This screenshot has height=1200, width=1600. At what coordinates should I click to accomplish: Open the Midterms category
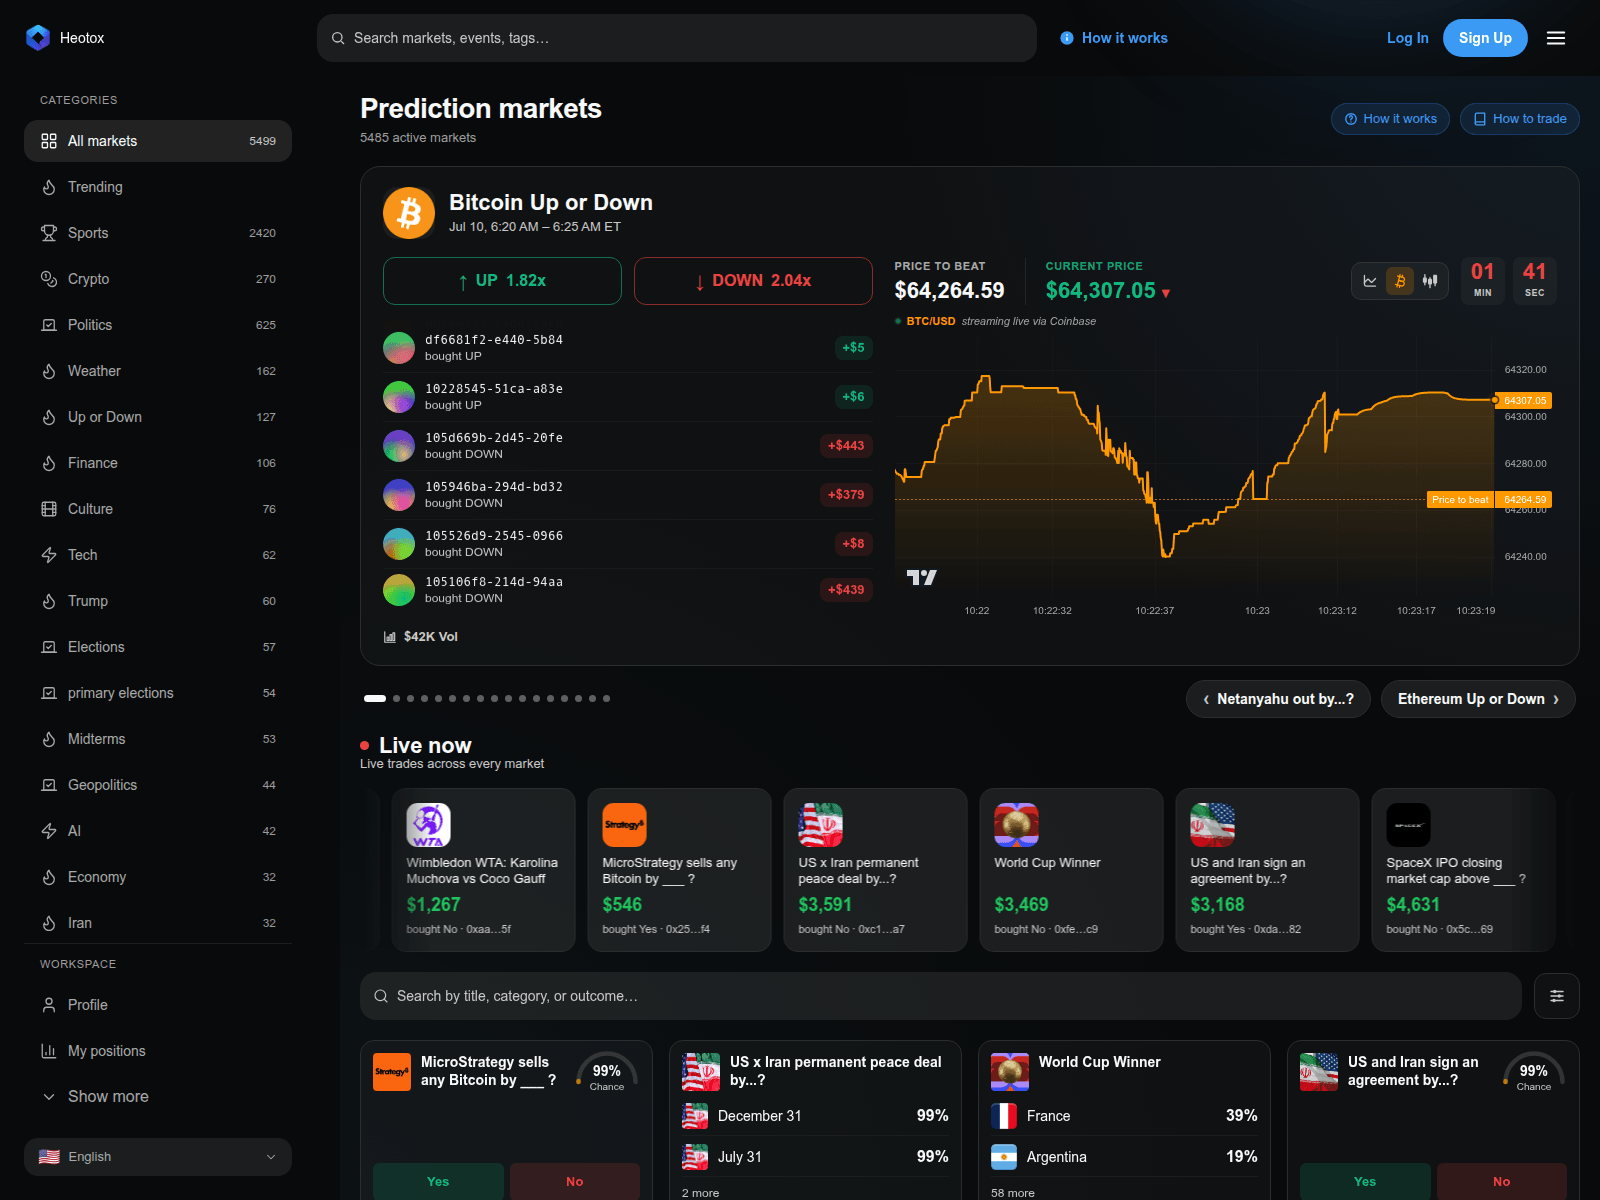coord(158,739)
